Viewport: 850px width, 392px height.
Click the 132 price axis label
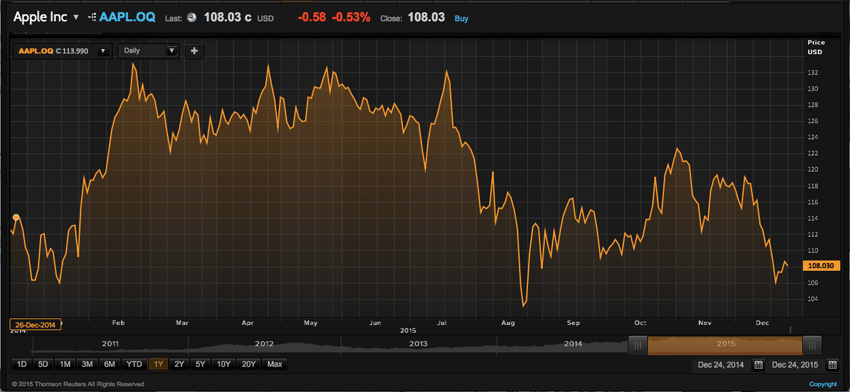coord(813,73)
